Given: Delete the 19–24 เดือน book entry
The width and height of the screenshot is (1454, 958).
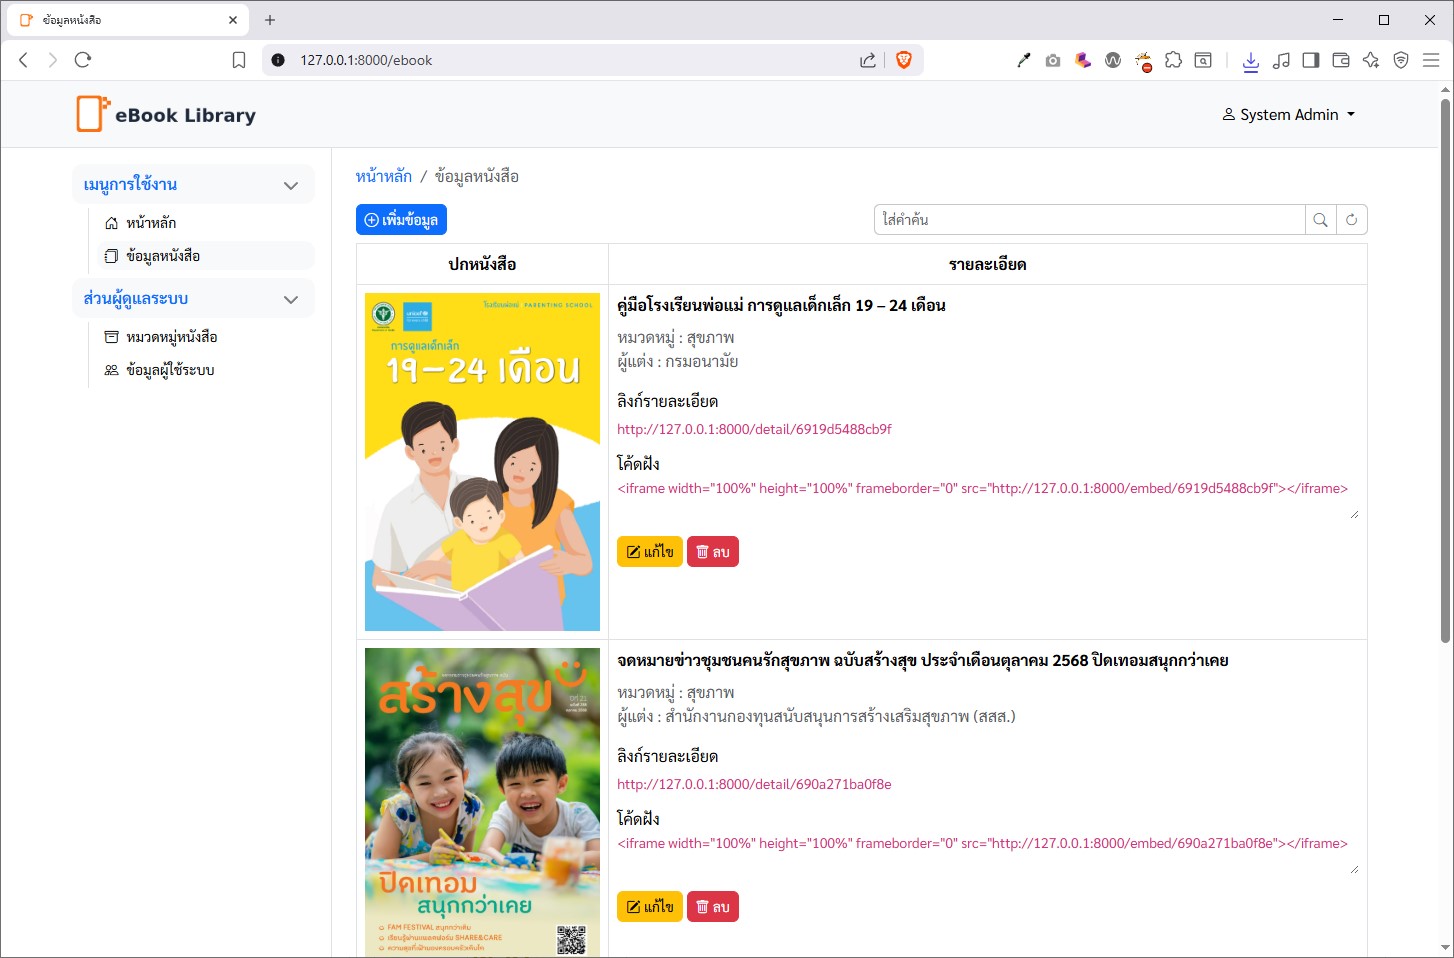Looking at the screenshot, I should tap(712, 552).
